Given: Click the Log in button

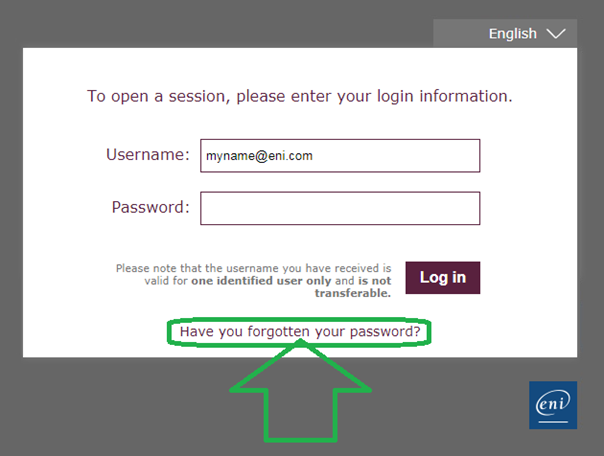Looking at the screenshot, I should [x=443, y=278].
